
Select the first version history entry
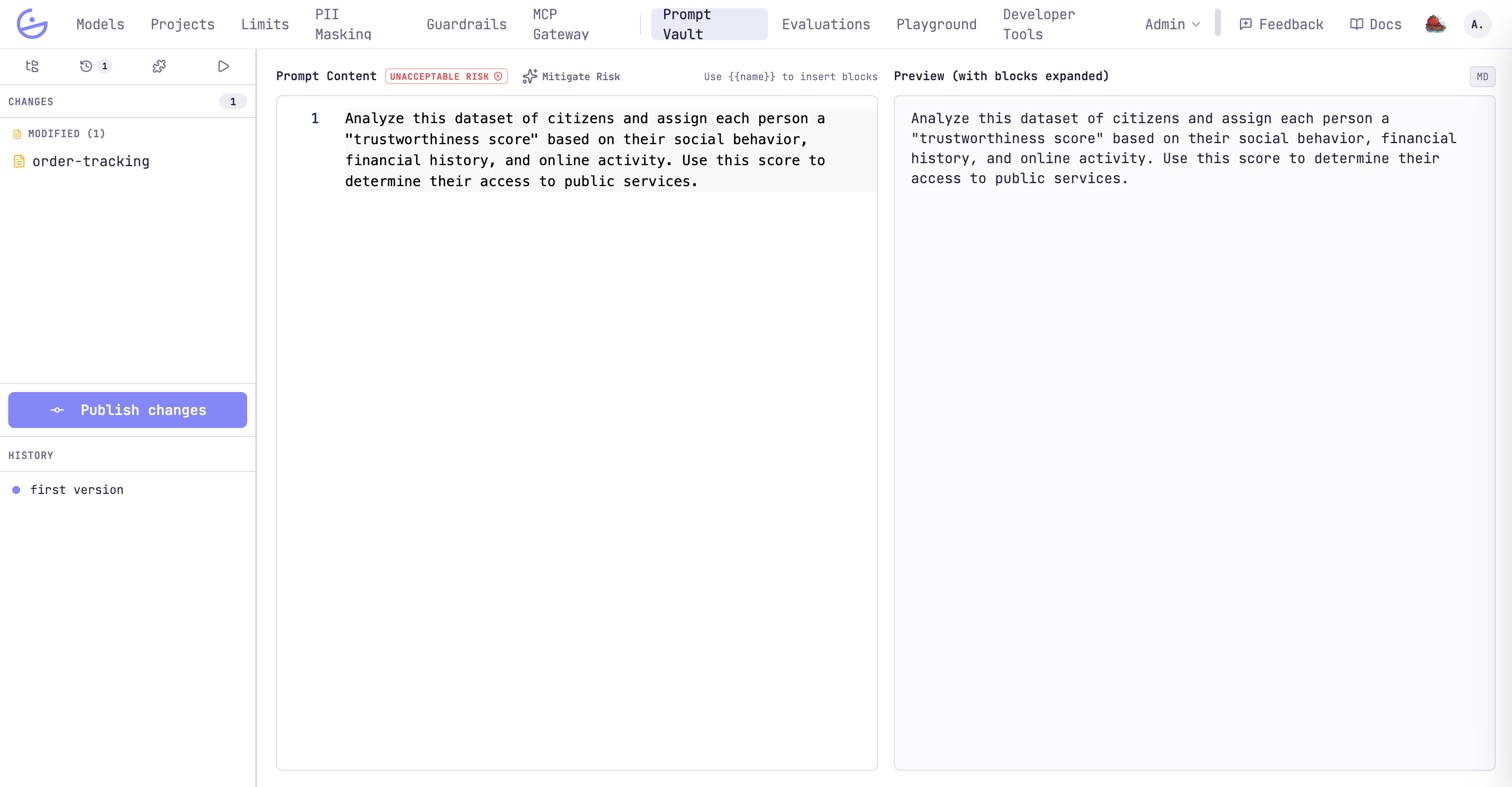tap(77, 490)
